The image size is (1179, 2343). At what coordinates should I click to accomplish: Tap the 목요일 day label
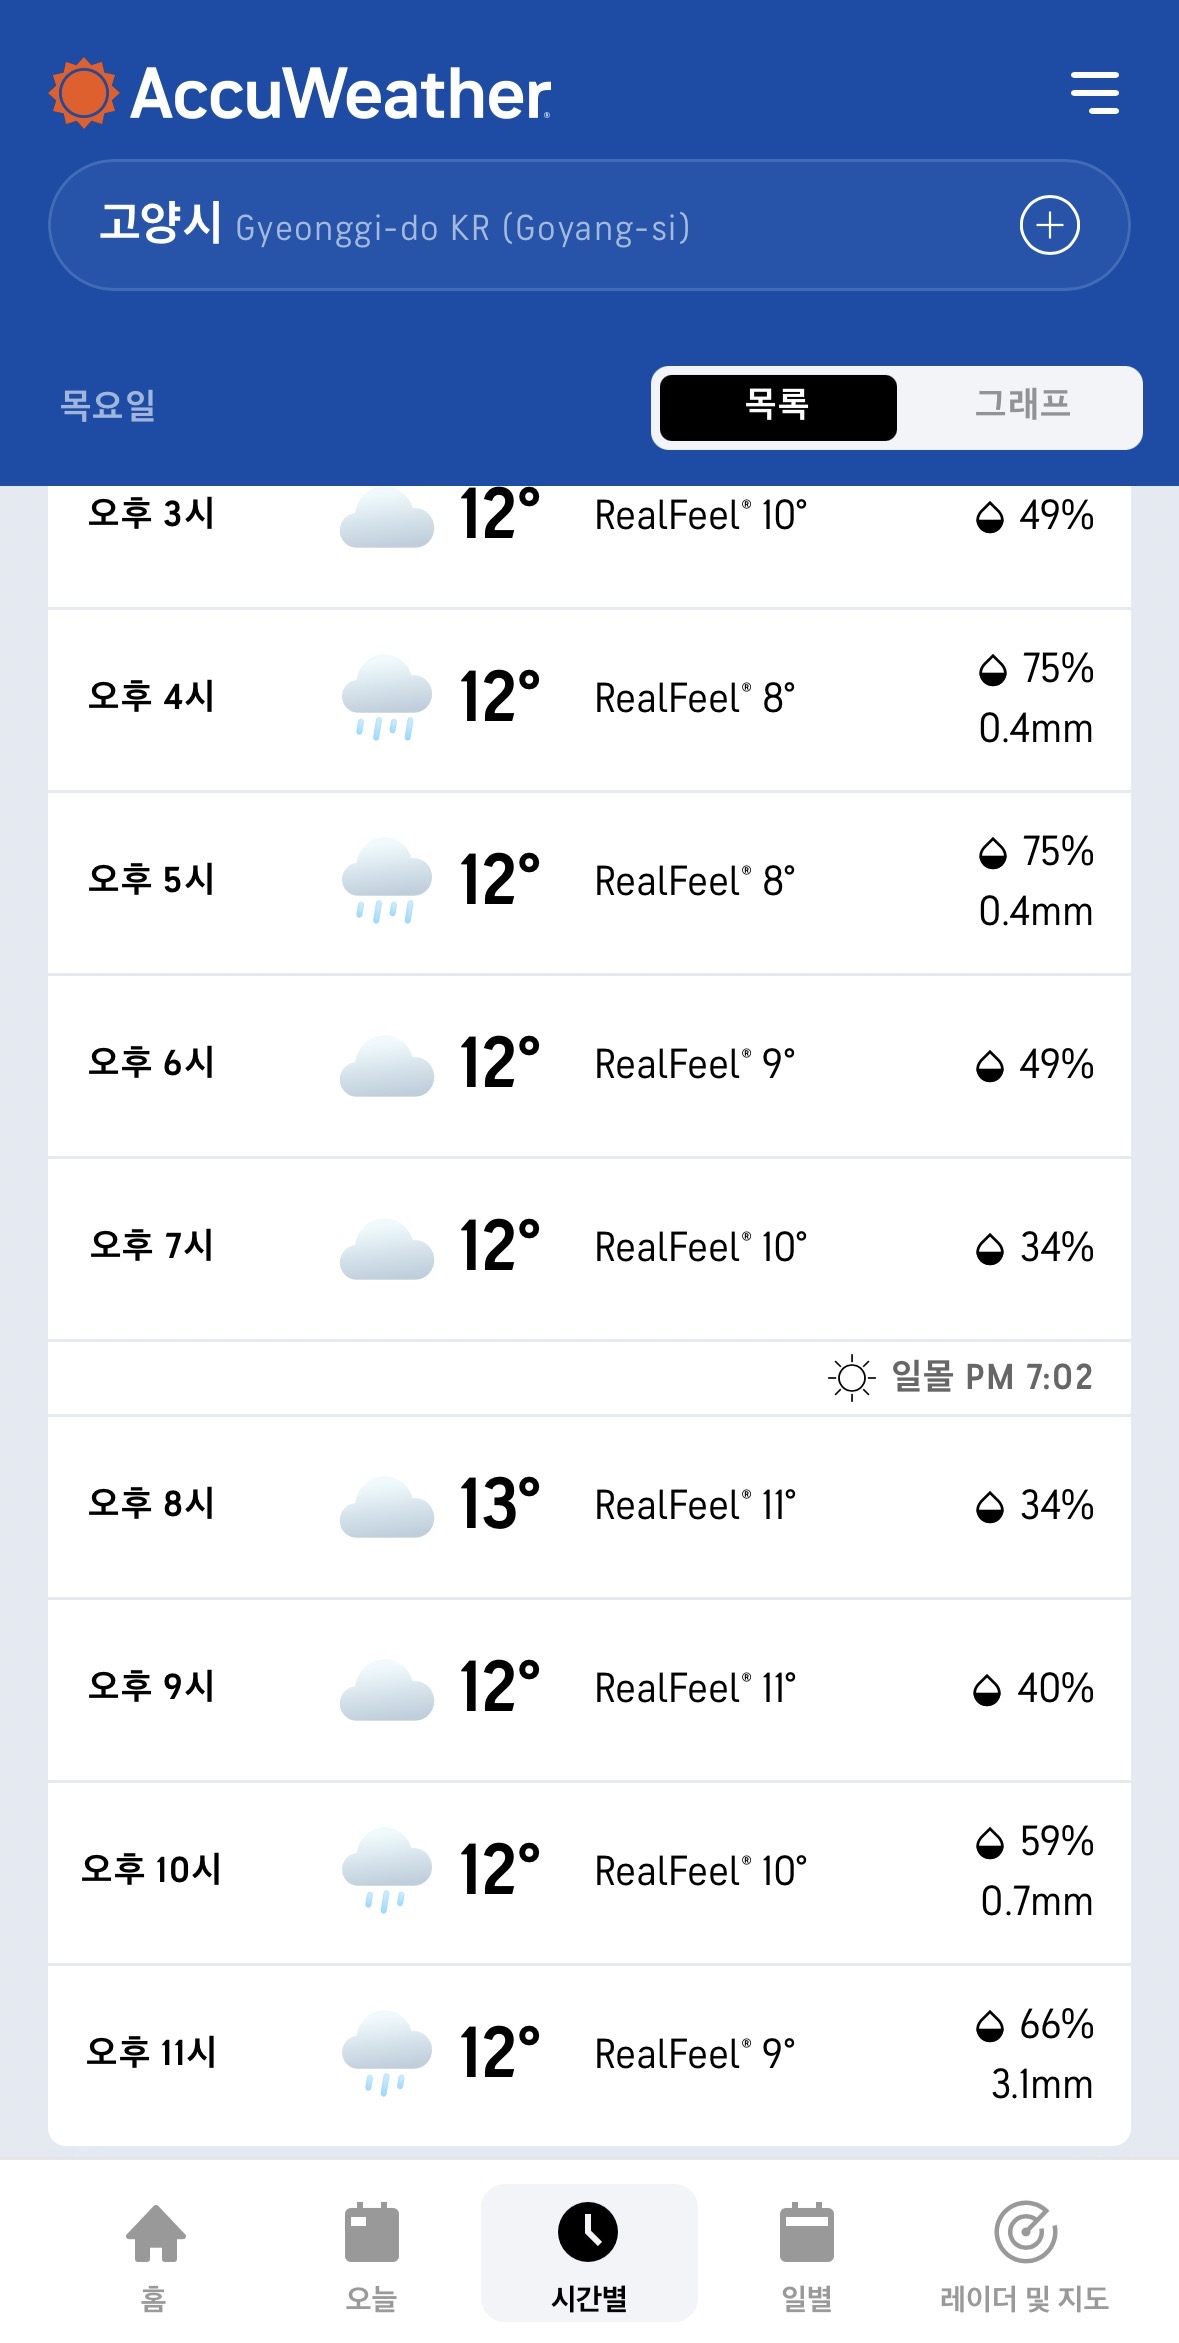click(x=108, y=406)
